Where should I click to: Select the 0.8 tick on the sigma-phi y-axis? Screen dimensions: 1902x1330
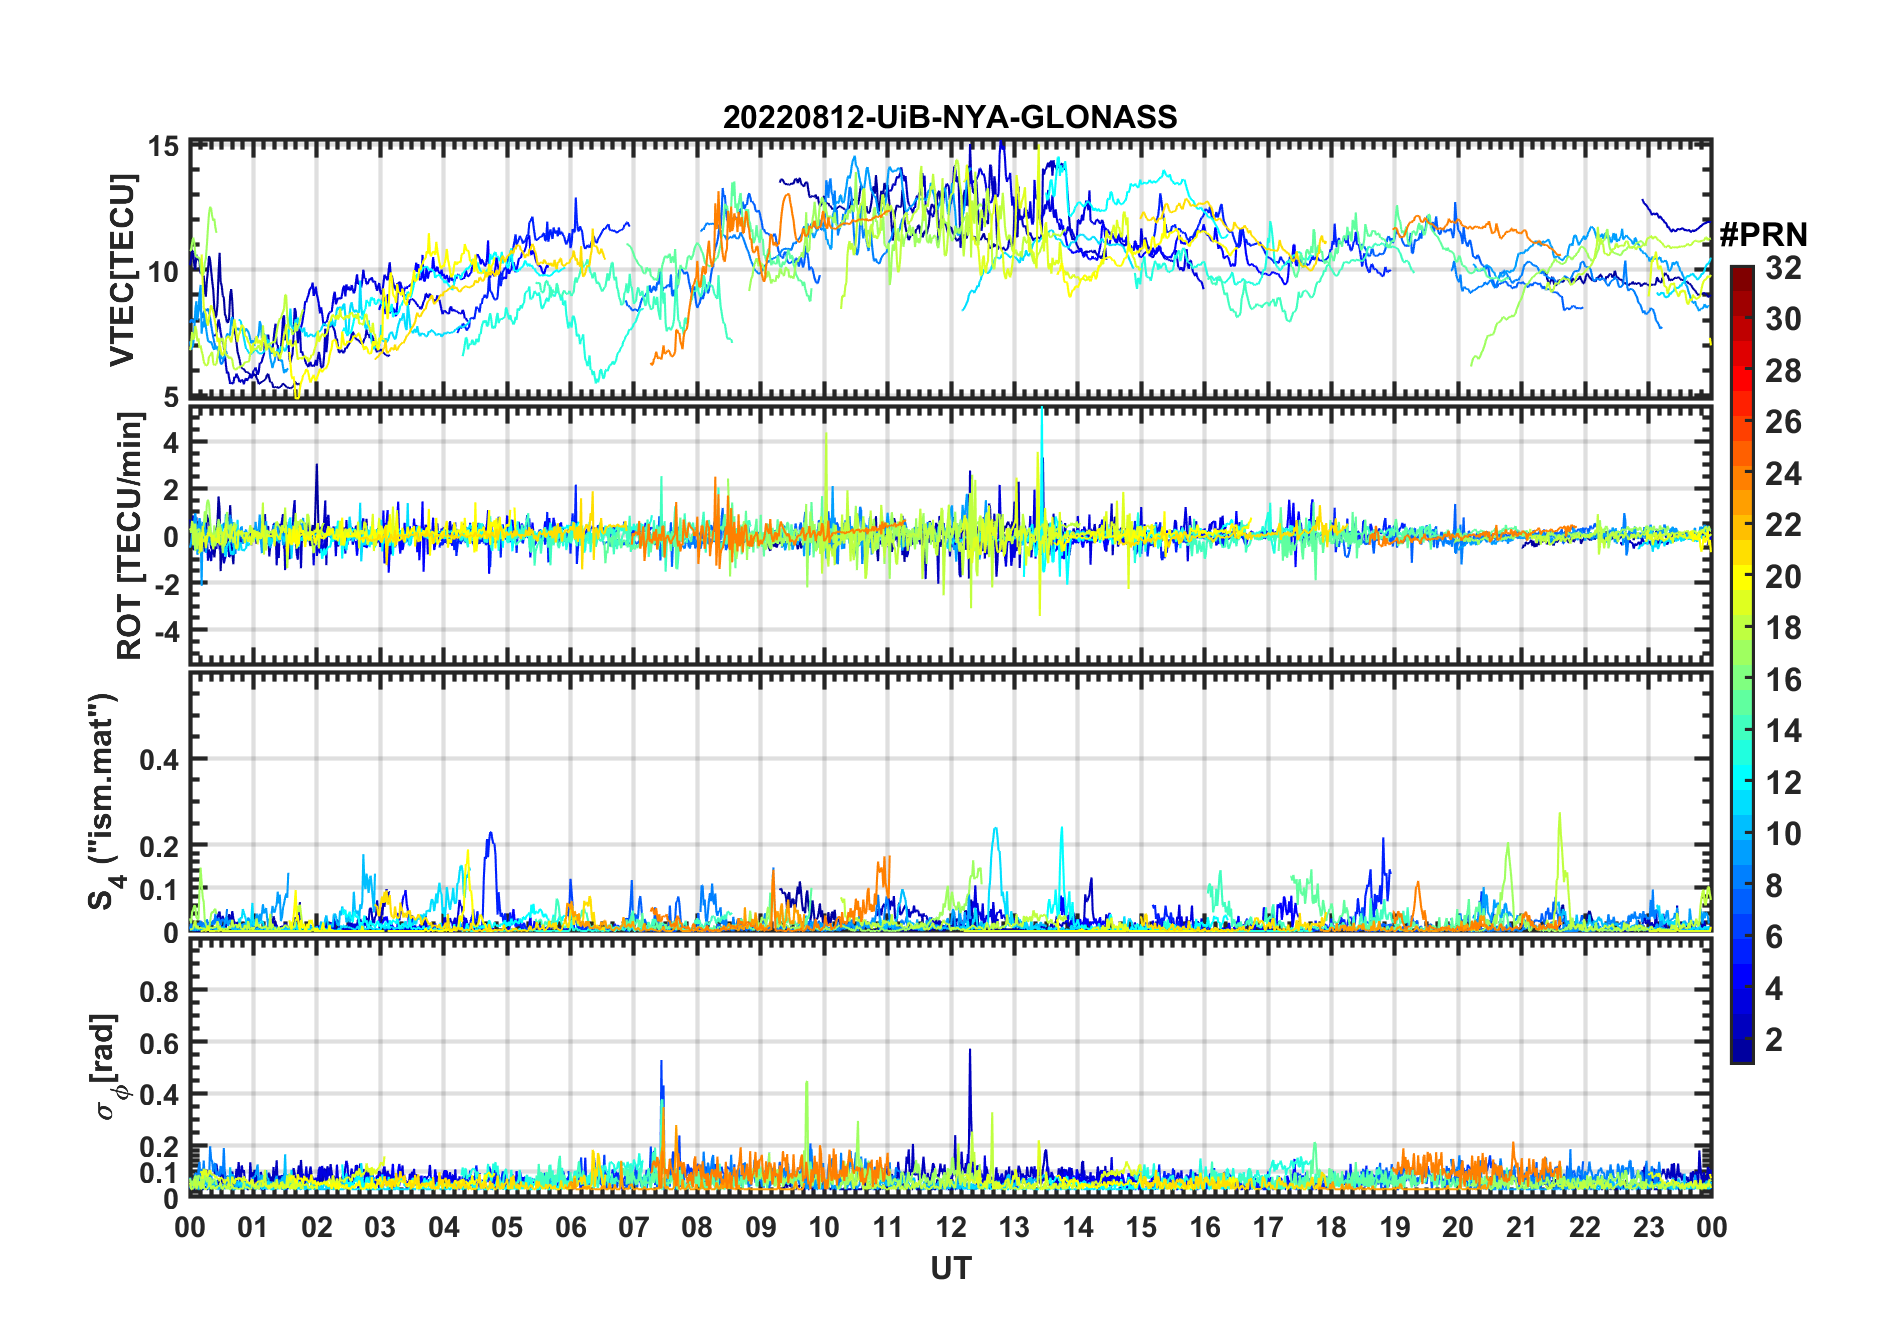click(160, 991)
